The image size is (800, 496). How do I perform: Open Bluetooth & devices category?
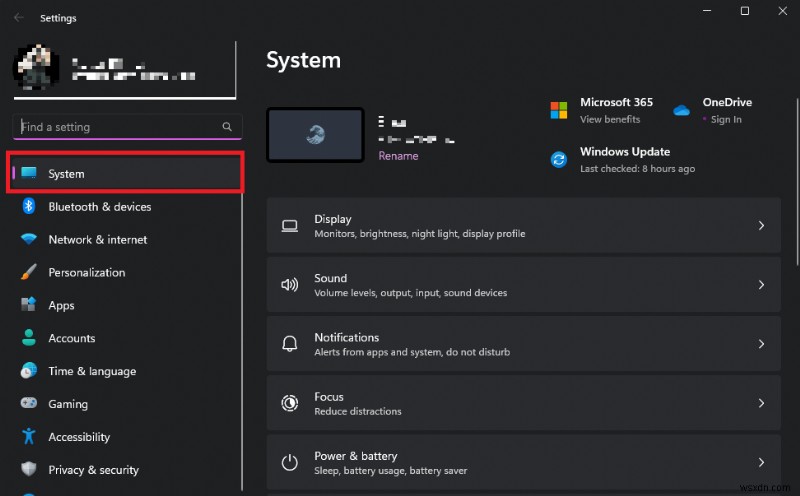pyautogui.click(x=126, y=206)
